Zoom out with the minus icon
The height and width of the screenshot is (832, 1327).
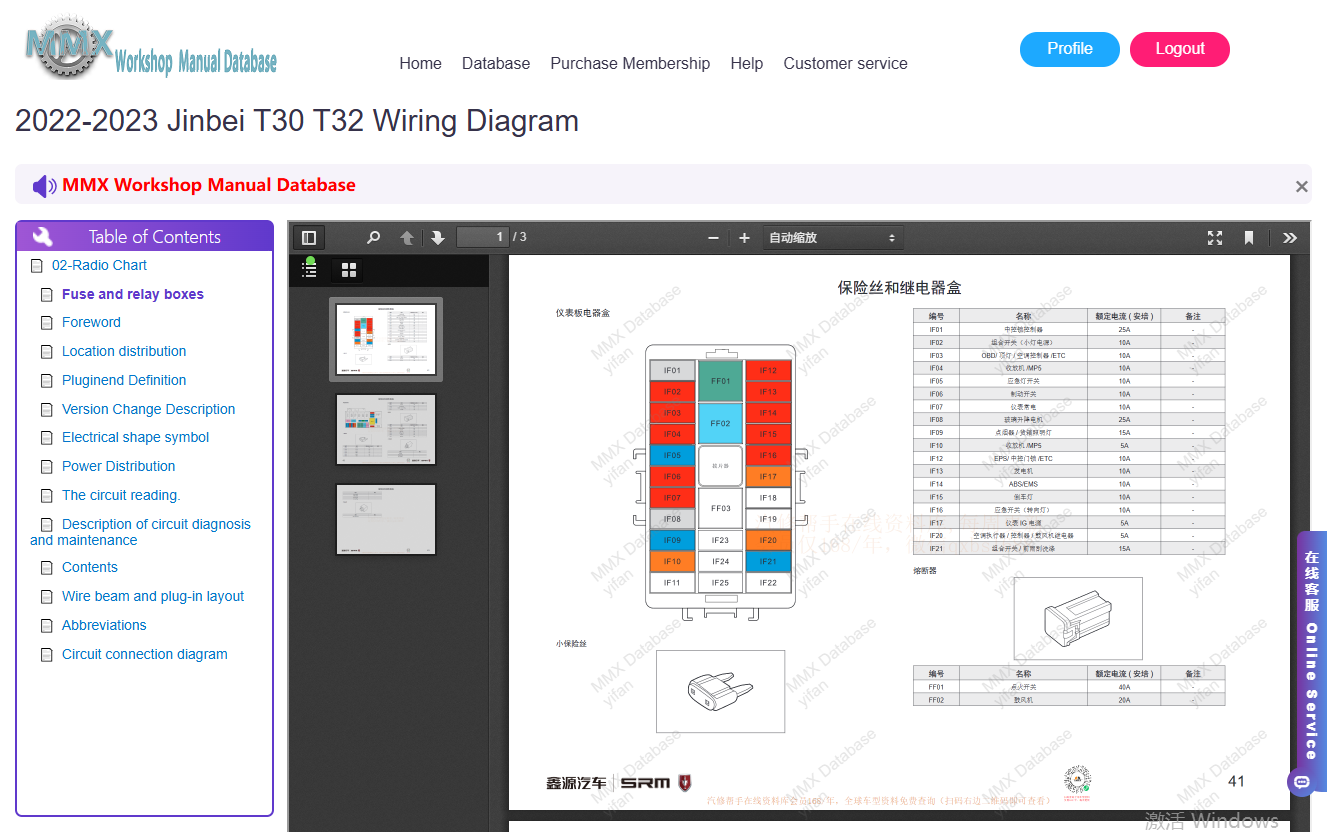click(713, 238)
